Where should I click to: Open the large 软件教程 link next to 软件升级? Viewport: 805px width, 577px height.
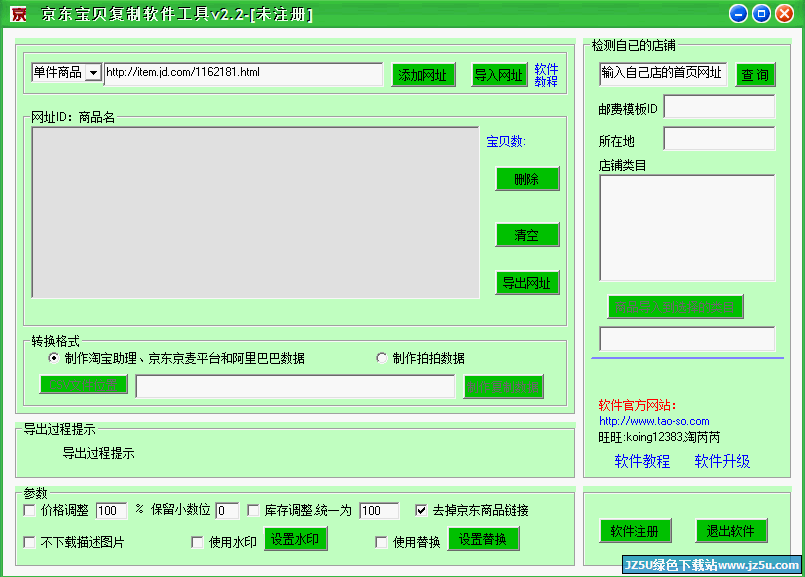642,461
